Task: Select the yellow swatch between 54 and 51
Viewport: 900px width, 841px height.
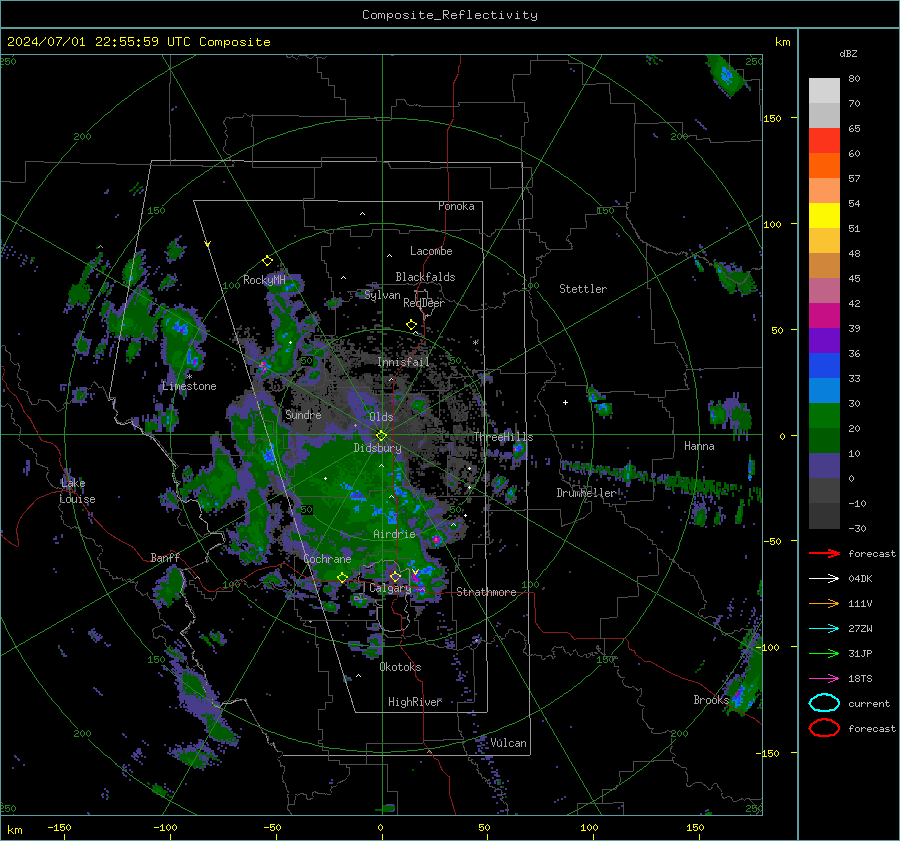Action: [x=824, y=216]
